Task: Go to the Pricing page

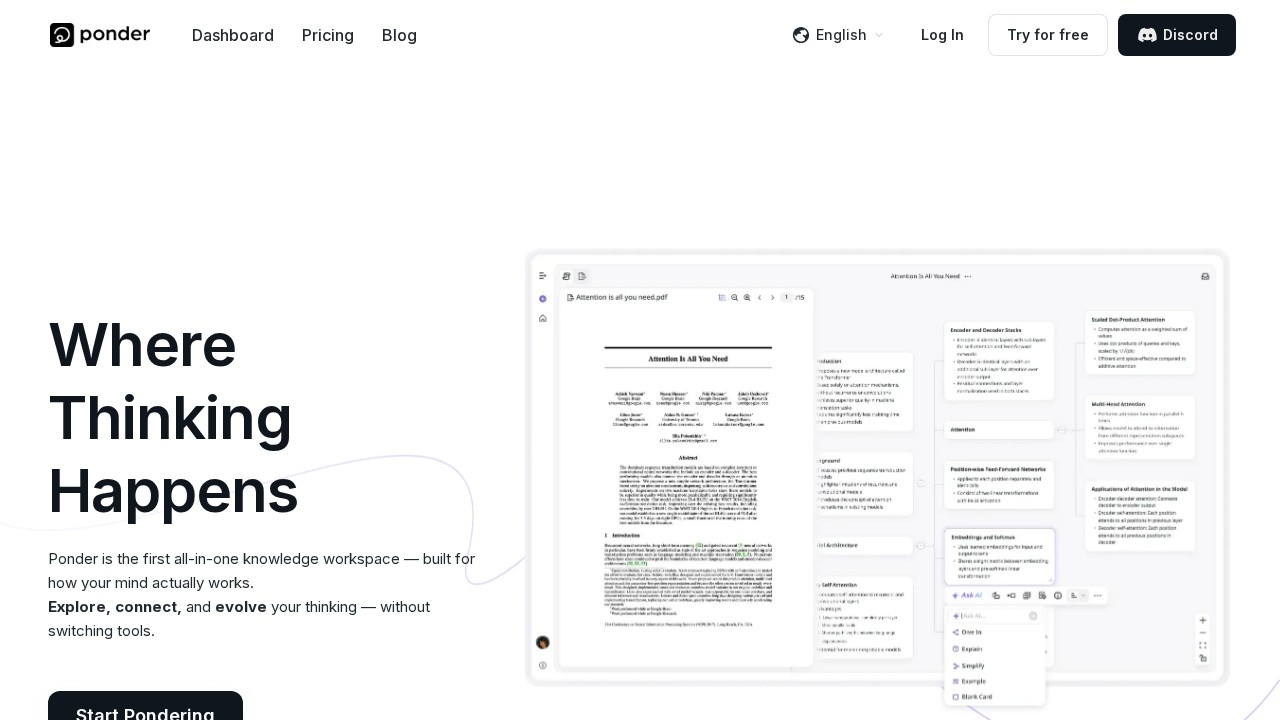Action: point(328,35)
